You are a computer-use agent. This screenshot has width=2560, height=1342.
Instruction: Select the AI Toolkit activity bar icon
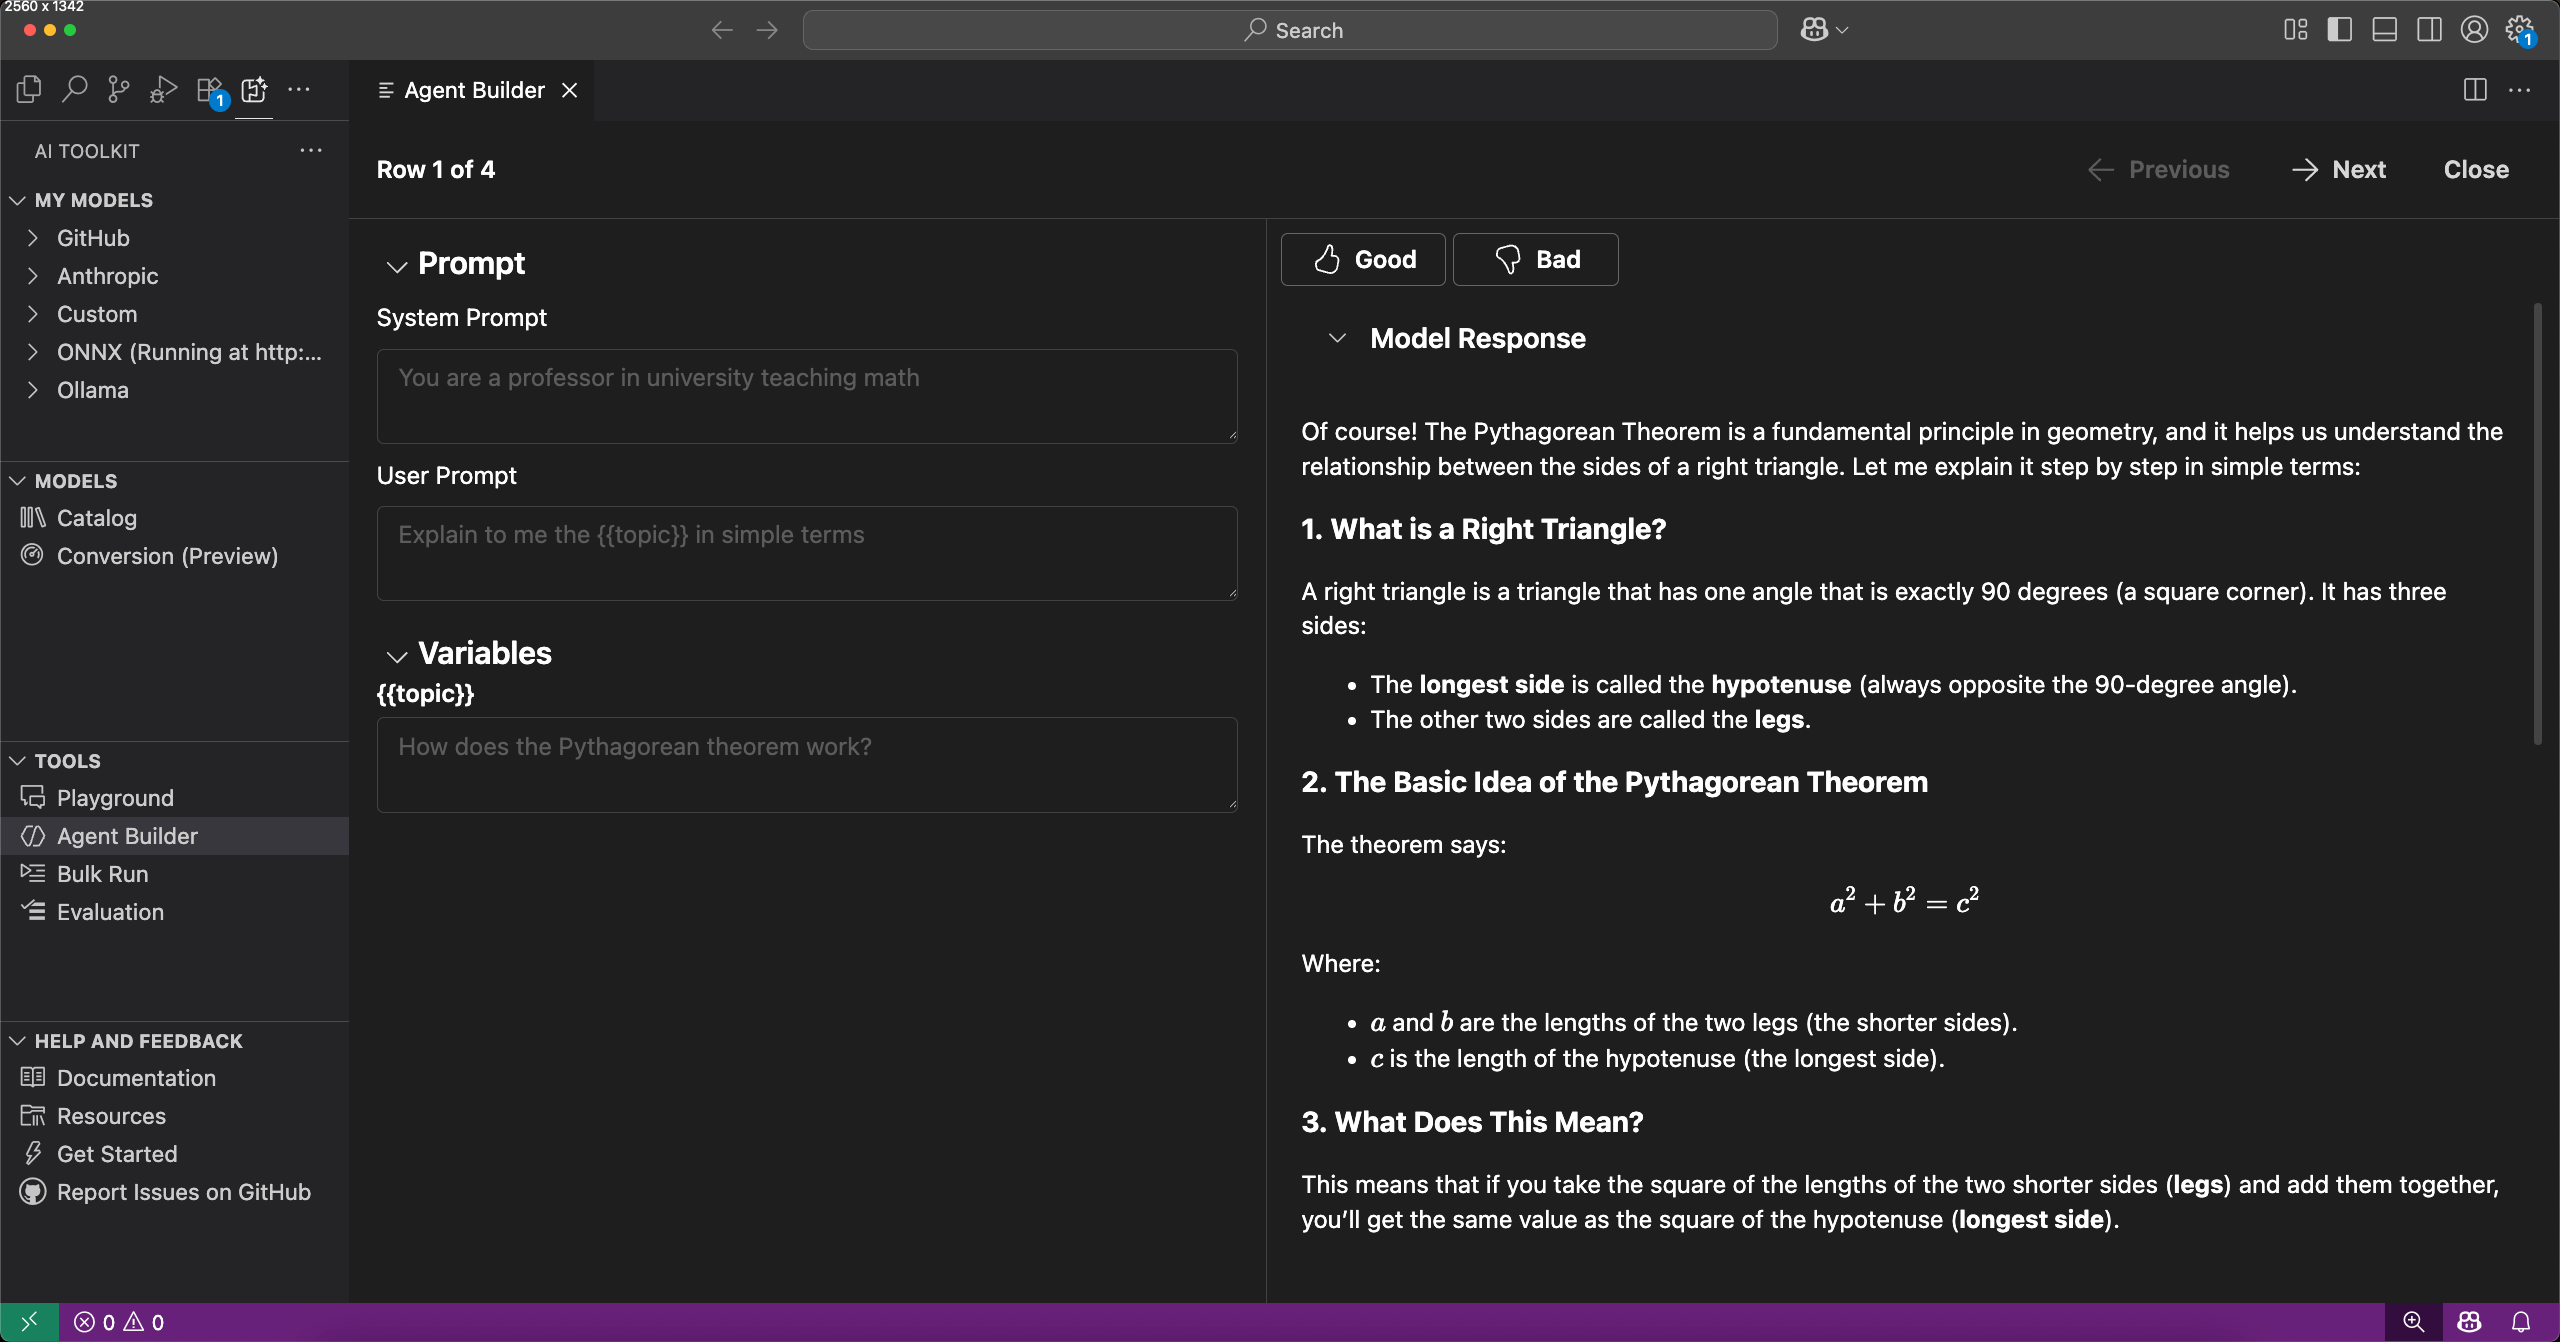click(x=254, y=91)
